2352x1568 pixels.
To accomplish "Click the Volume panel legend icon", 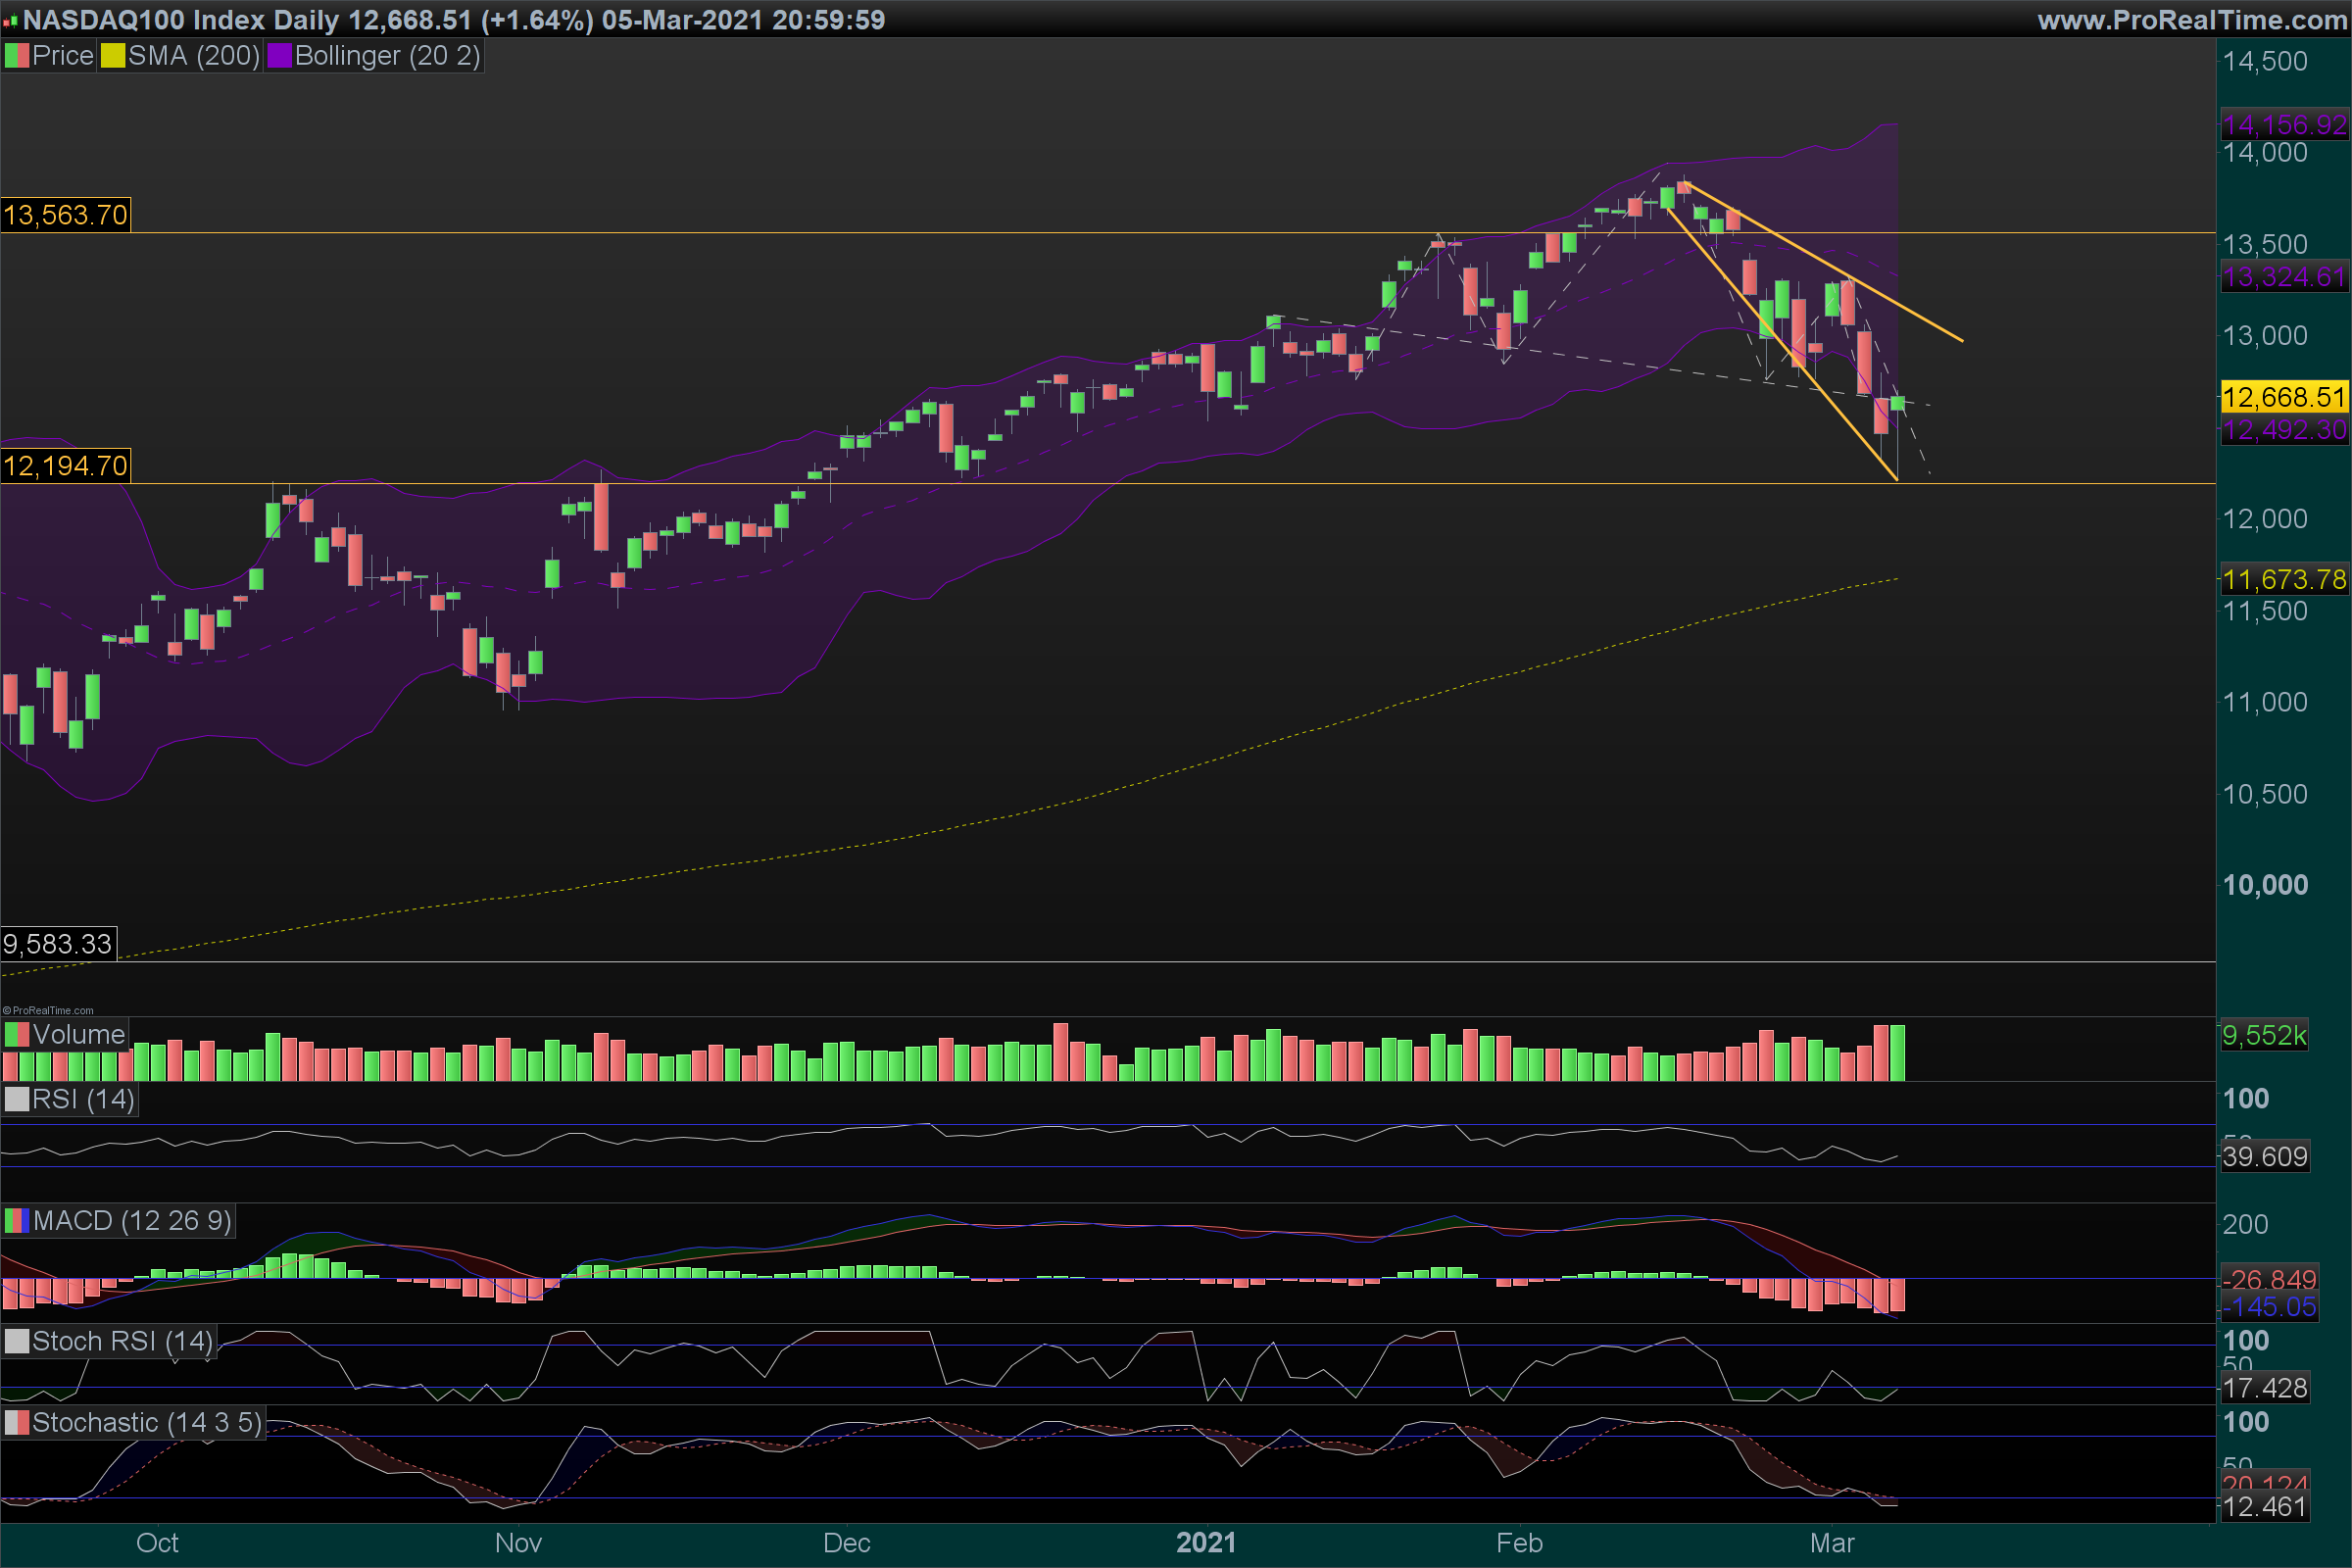I will click(17, 1034).
